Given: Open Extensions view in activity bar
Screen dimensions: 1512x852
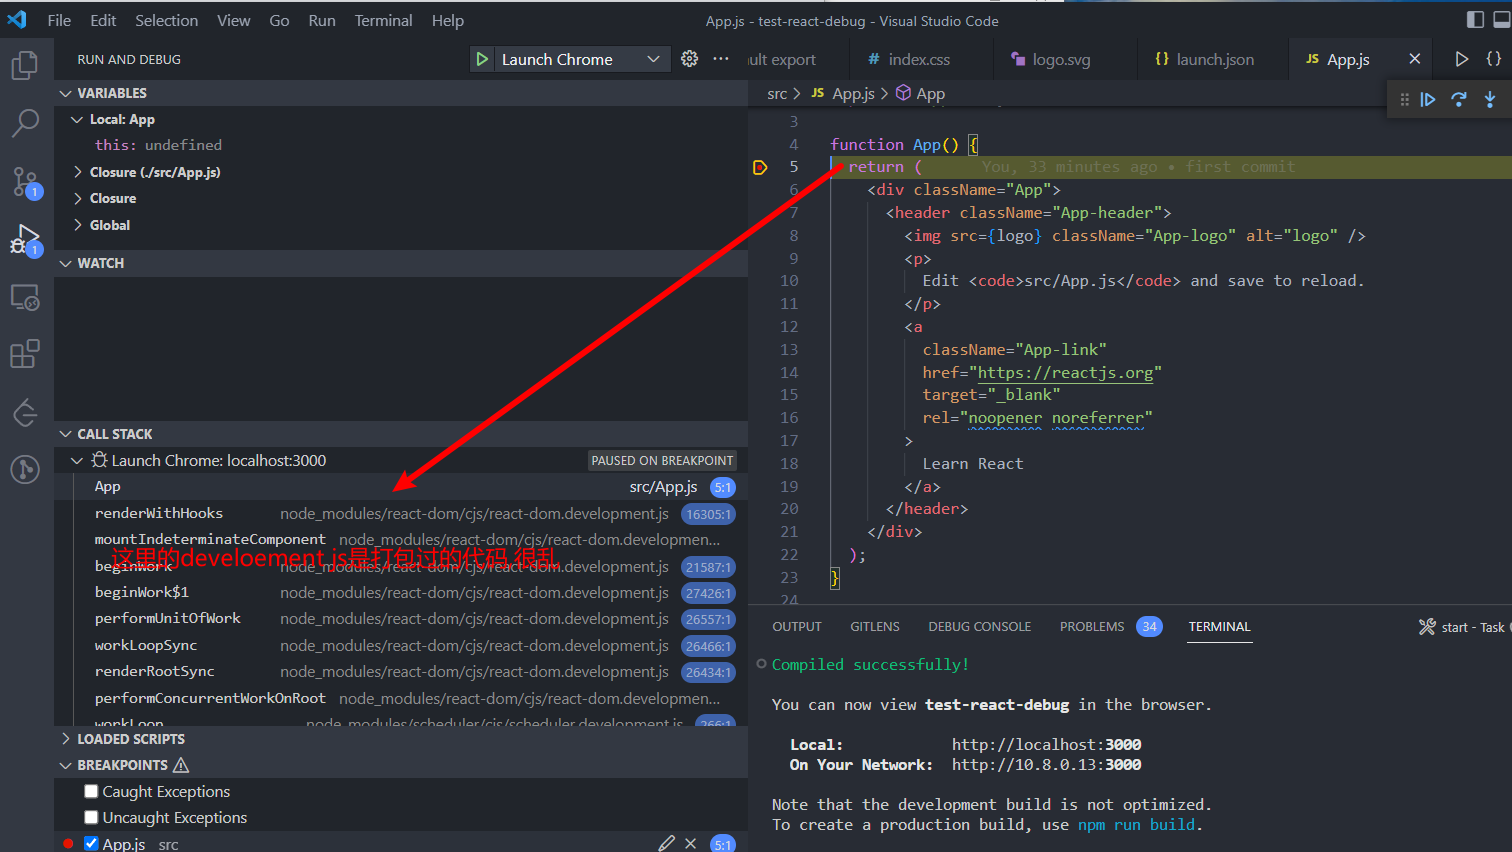Looking at the screenshot, I should click(25, 354).
